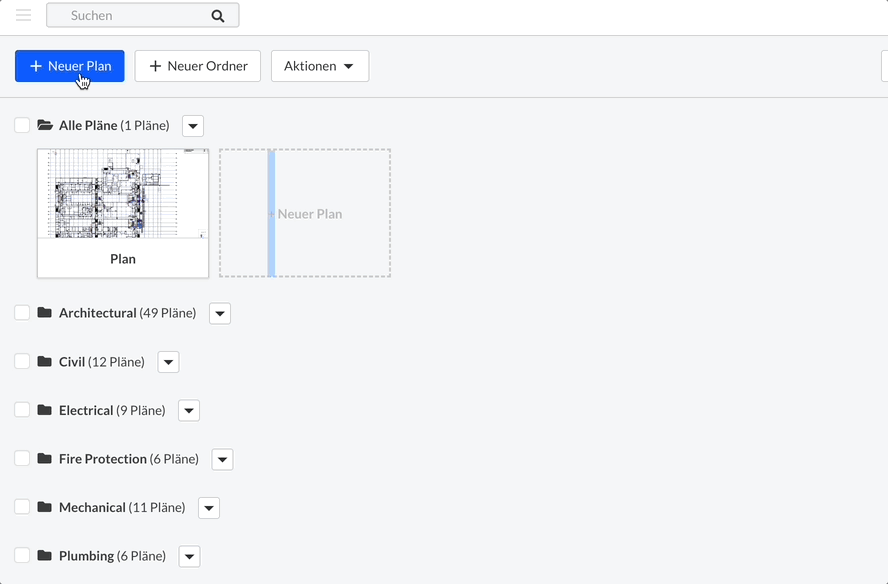Open the Aktionen menu
This screenshot has width=888, height=584.
coord(319,66)
